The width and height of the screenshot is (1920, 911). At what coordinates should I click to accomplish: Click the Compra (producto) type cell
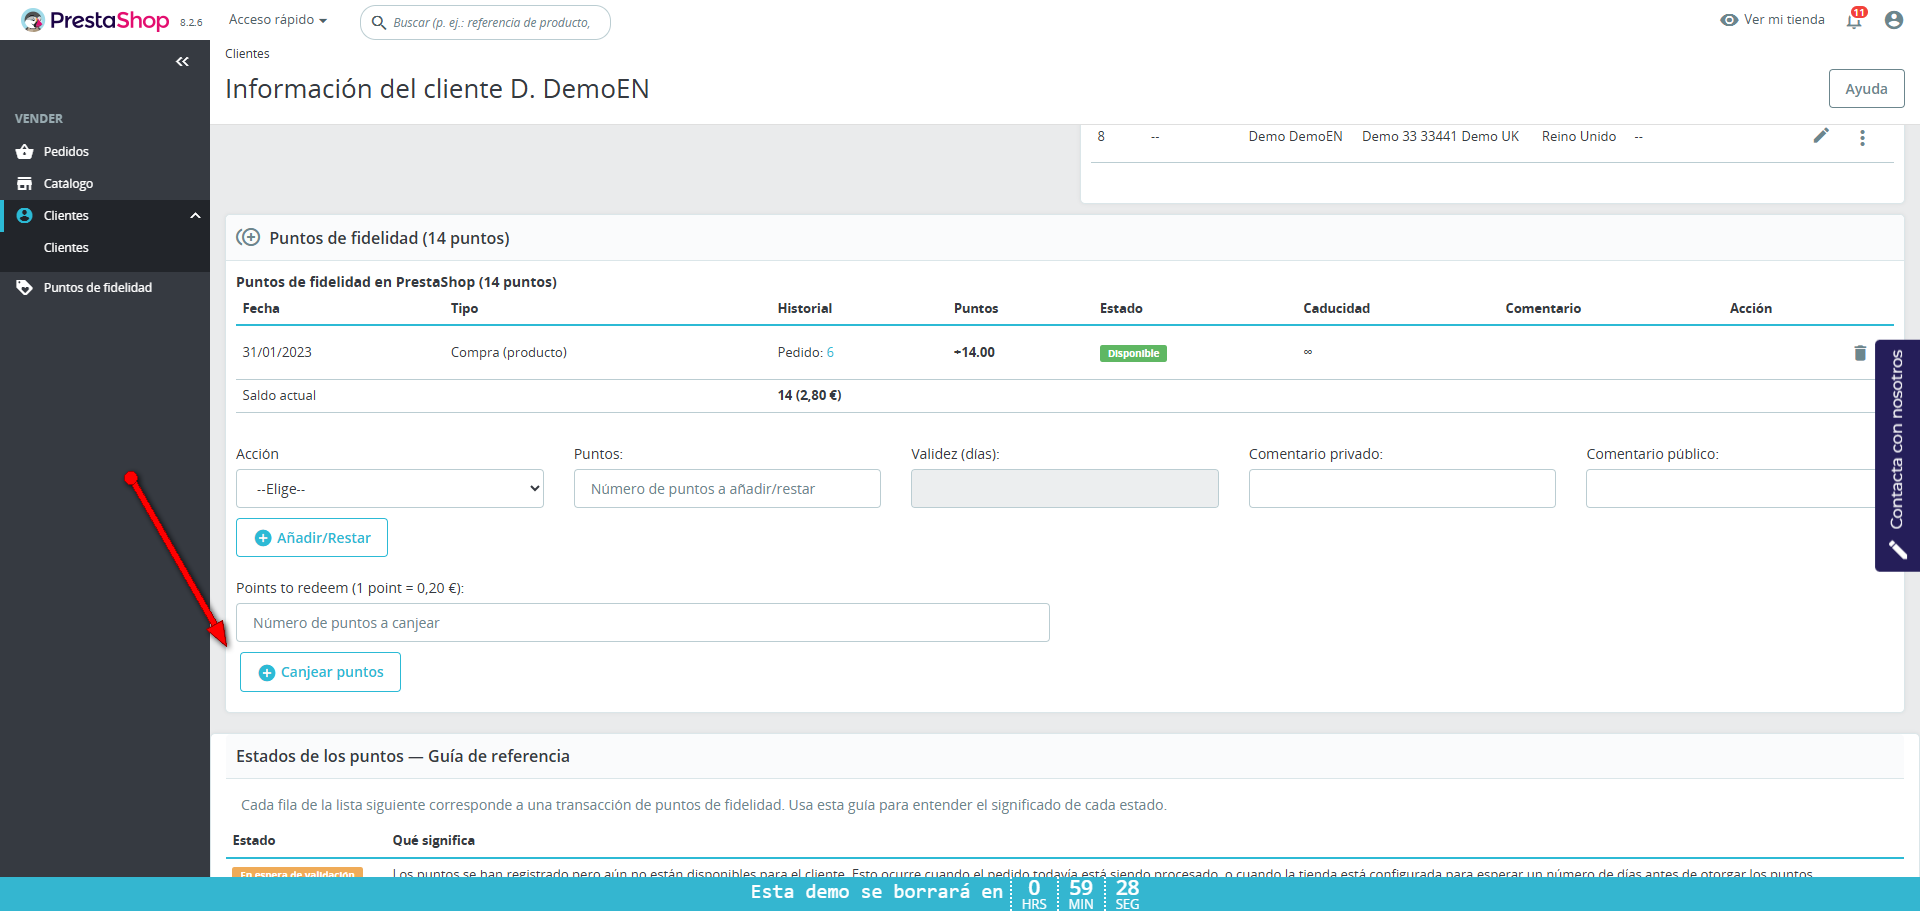coord(509,352)
